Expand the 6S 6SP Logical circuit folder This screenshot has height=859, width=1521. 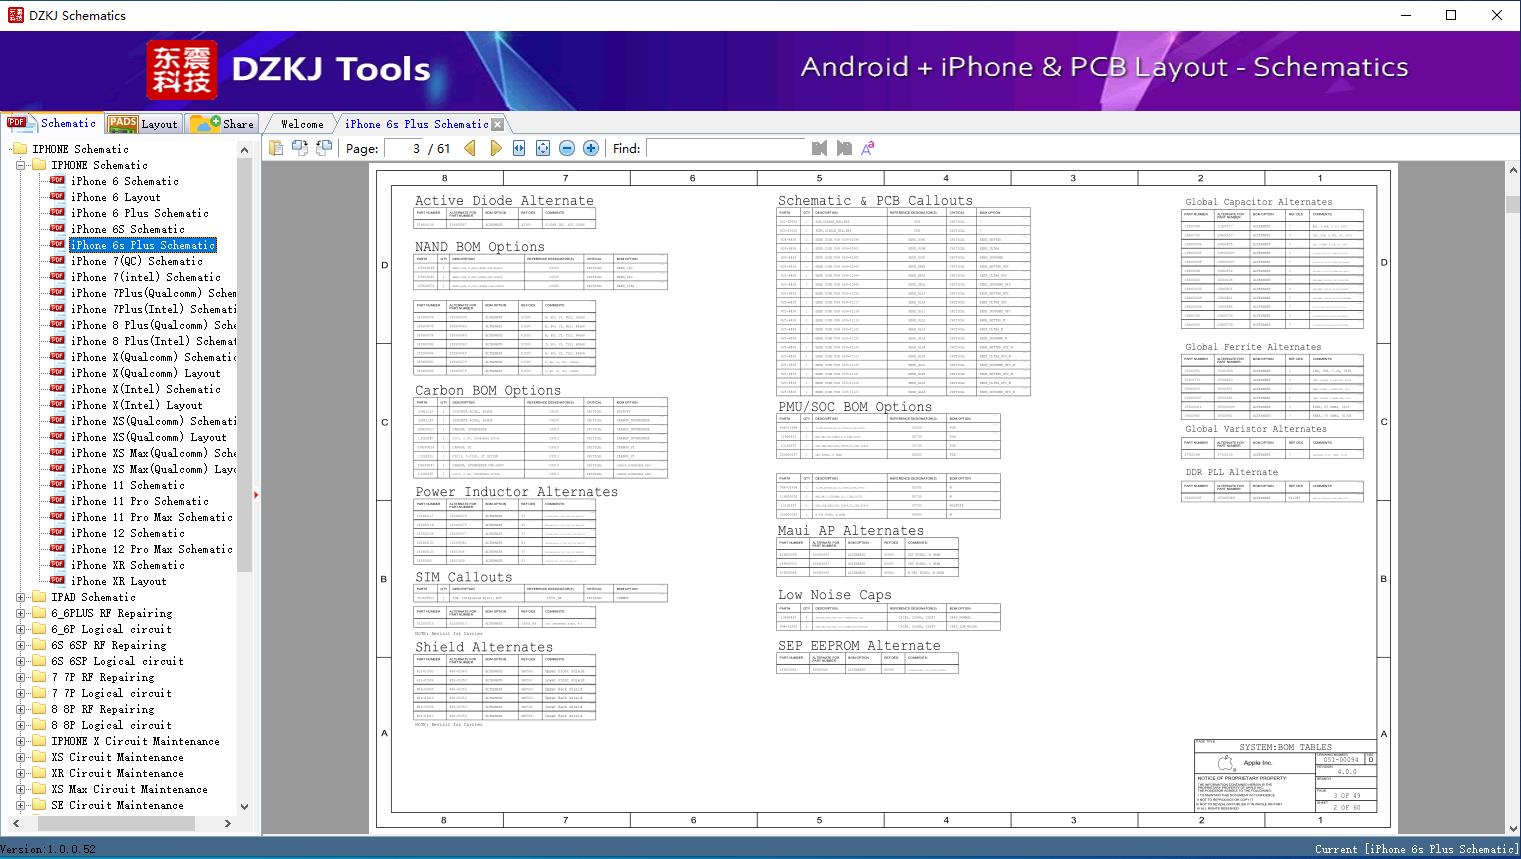click(x=21, y=661)
